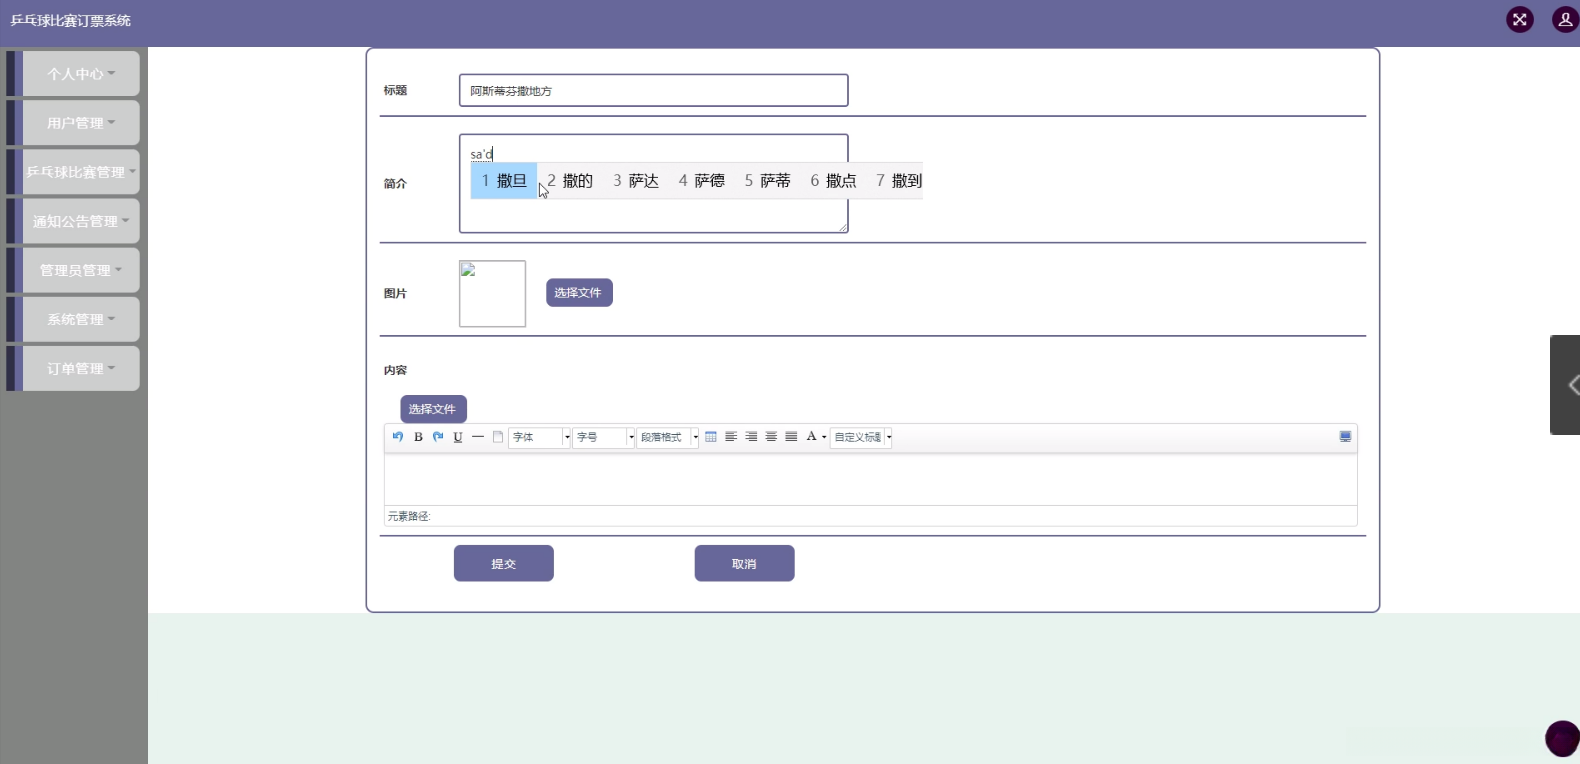This screenshot has height=764, width=1580.
Task: Click the redo icon in the editor toolbar
Action: point(438,437)
